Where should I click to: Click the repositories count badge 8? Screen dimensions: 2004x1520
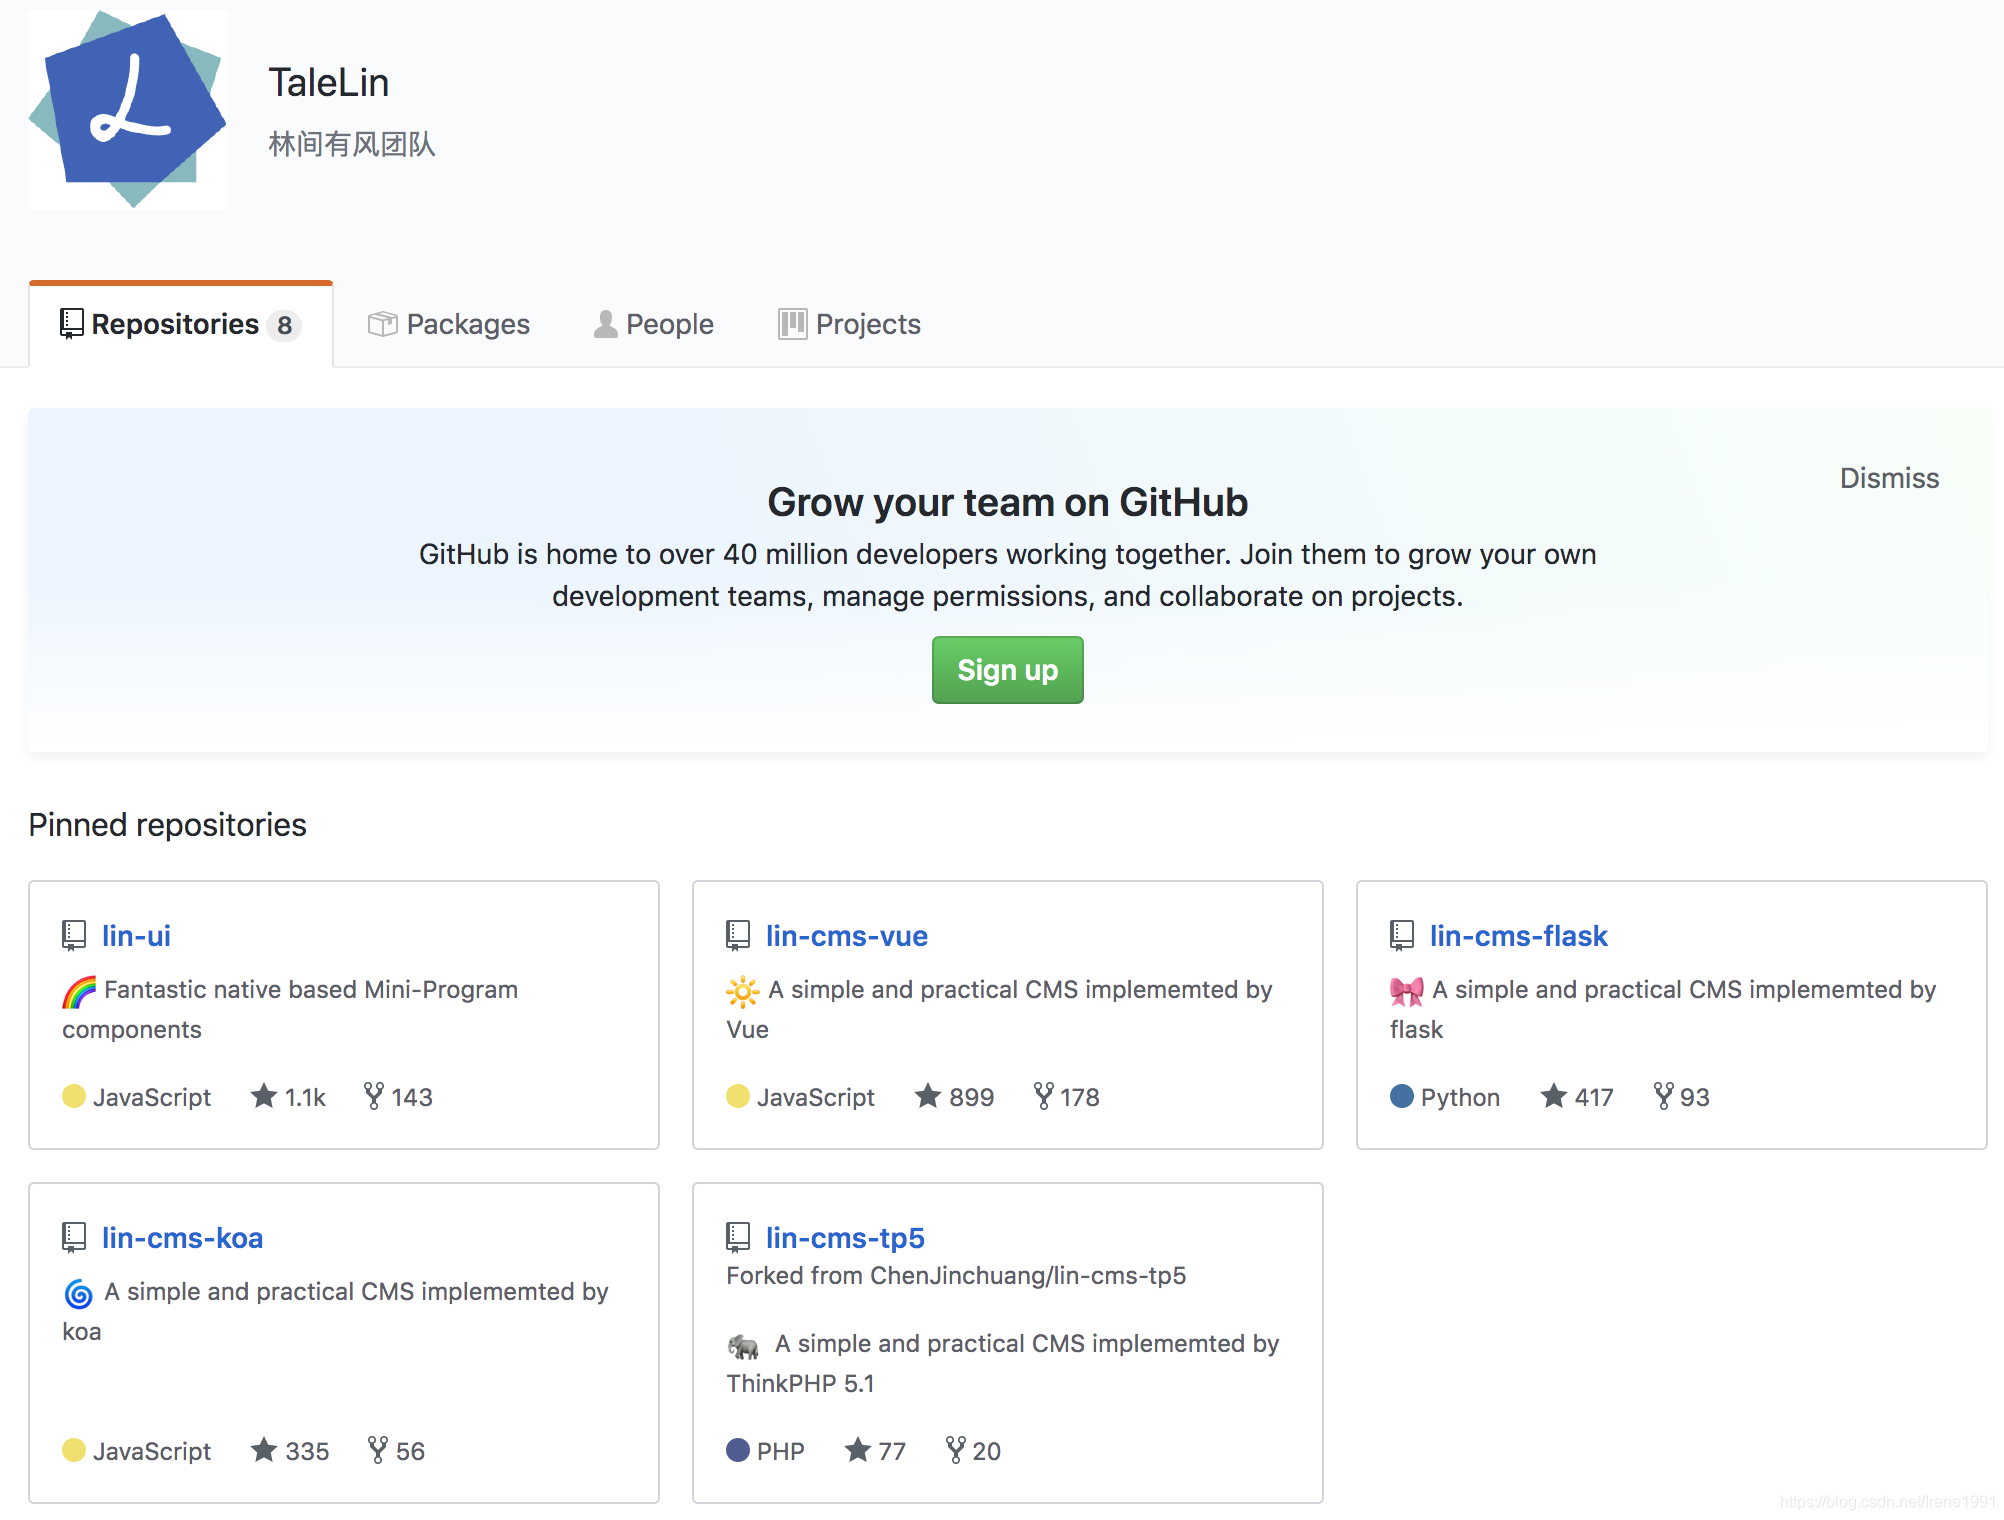[284, 325]
